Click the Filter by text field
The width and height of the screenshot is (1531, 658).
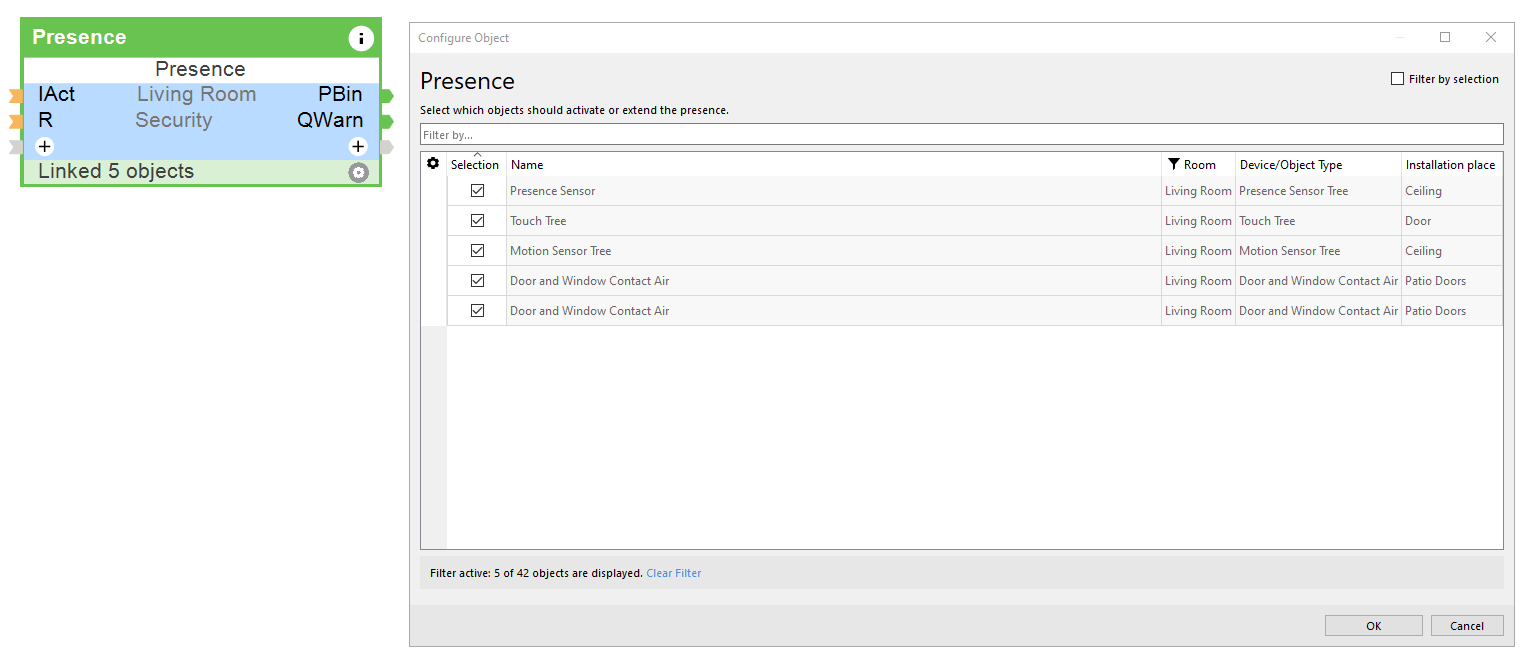coord(960,135)
